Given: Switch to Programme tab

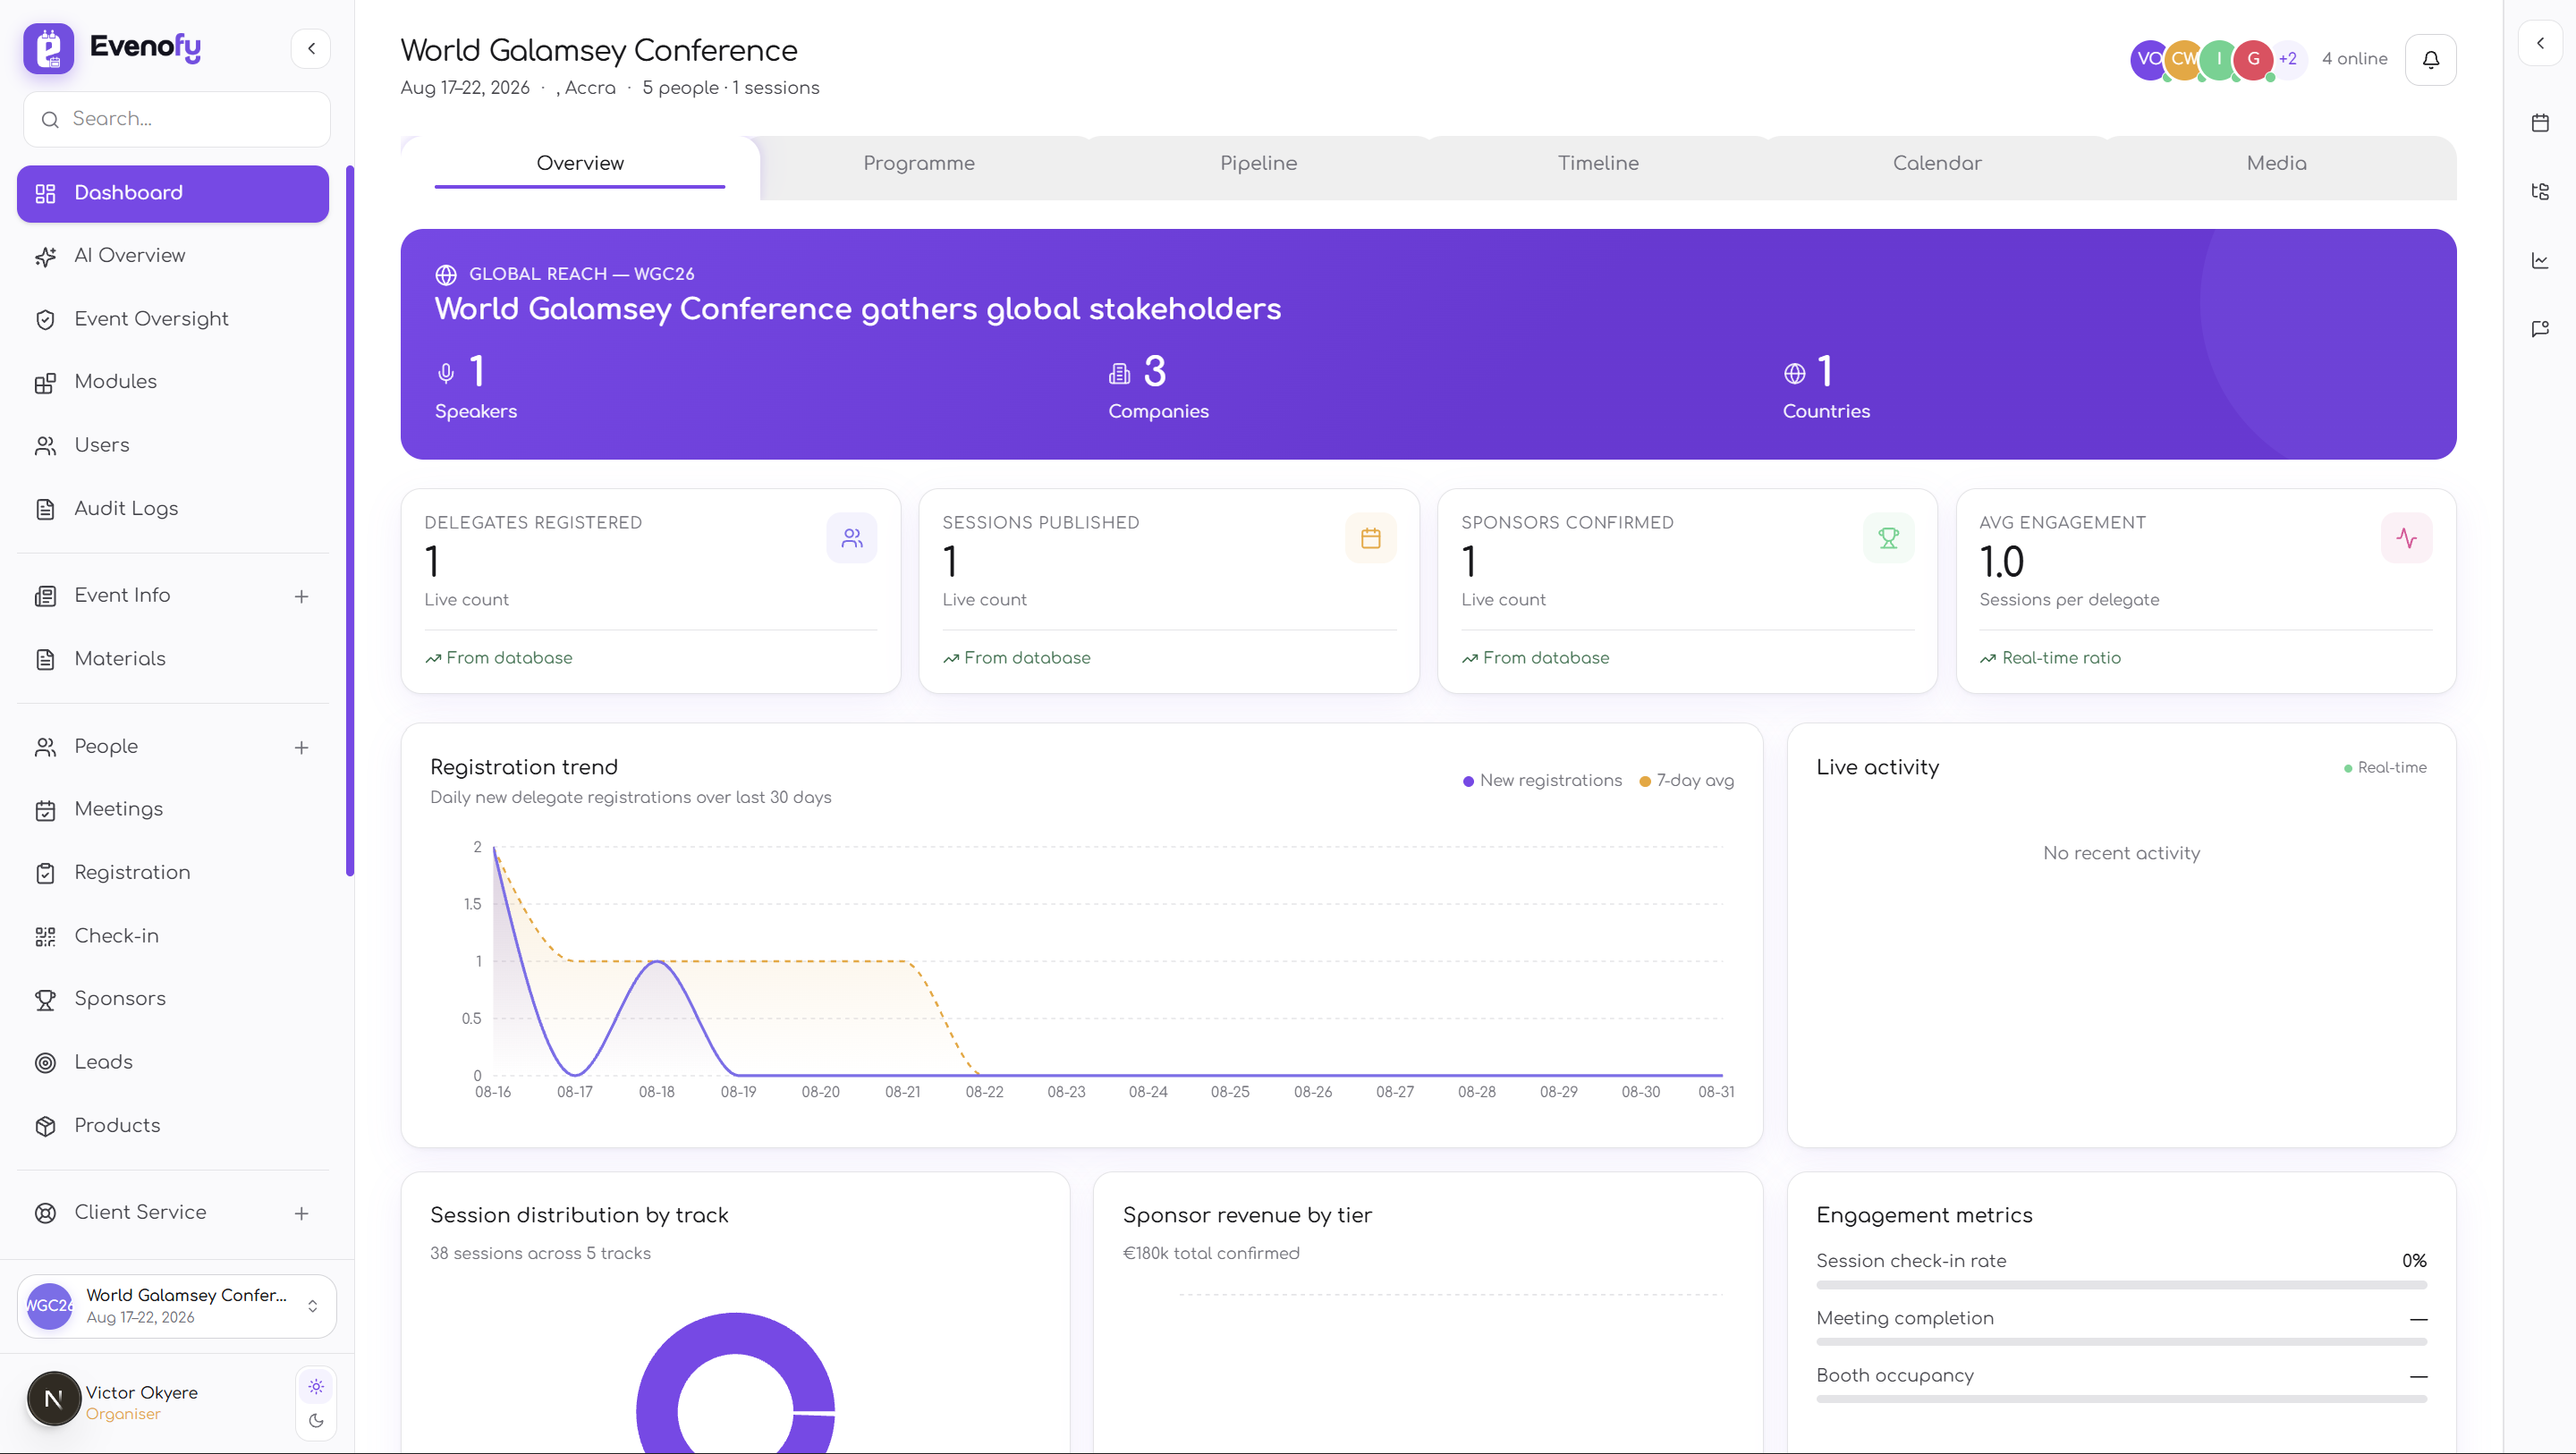Looking at the screenshot, I should [x=919, y=163].
